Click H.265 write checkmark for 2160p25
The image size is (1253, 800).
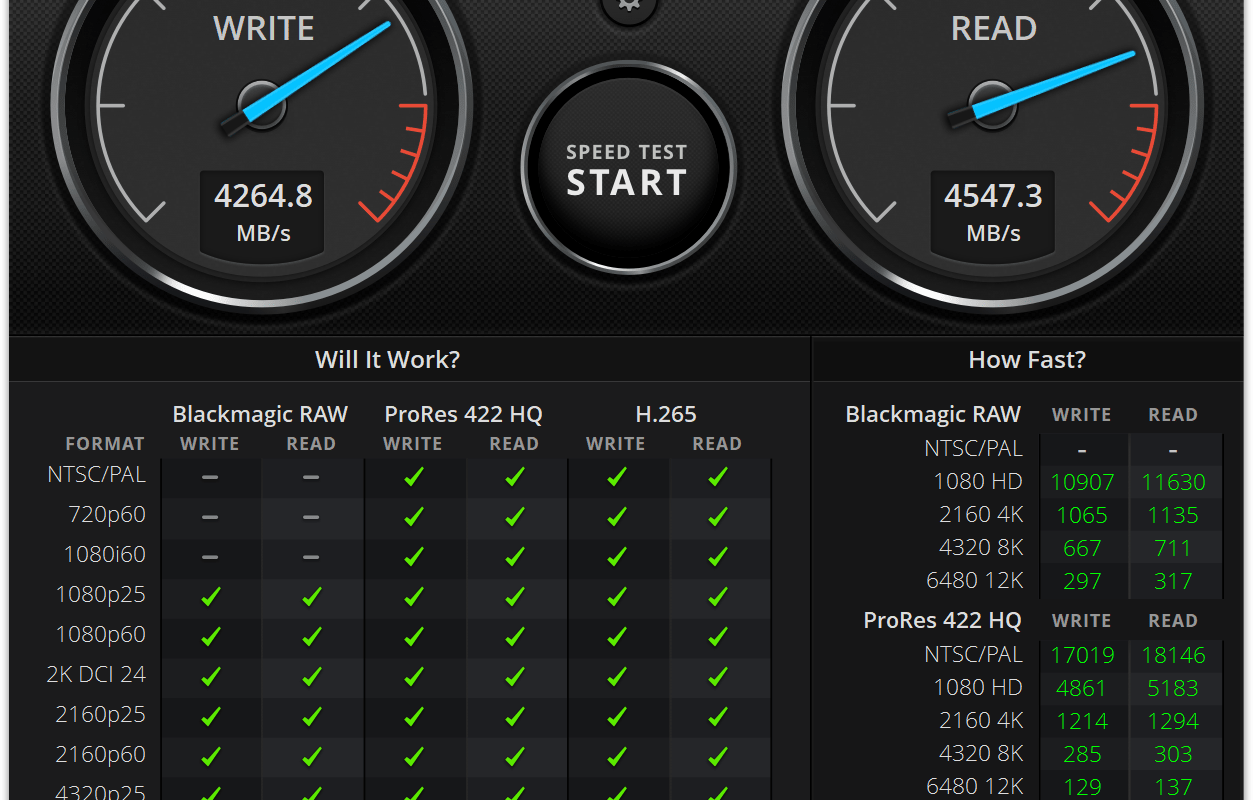tap(616, 717)
